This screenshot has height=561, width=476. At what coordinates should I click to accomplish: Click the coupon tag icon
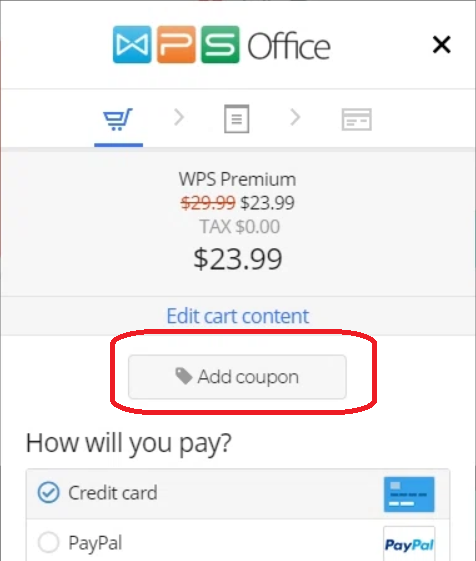184,376
